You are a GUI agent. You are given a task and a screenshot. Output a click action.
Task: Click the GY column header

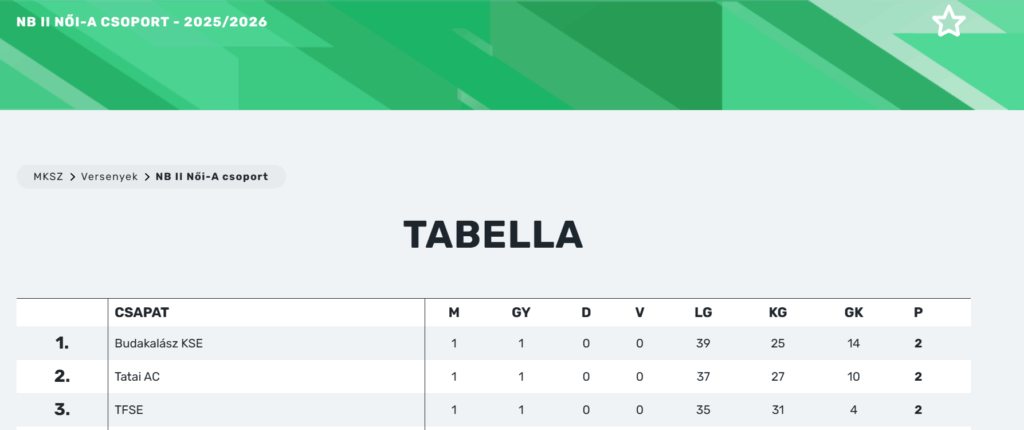pyautogui.click(x=521, y=312)
